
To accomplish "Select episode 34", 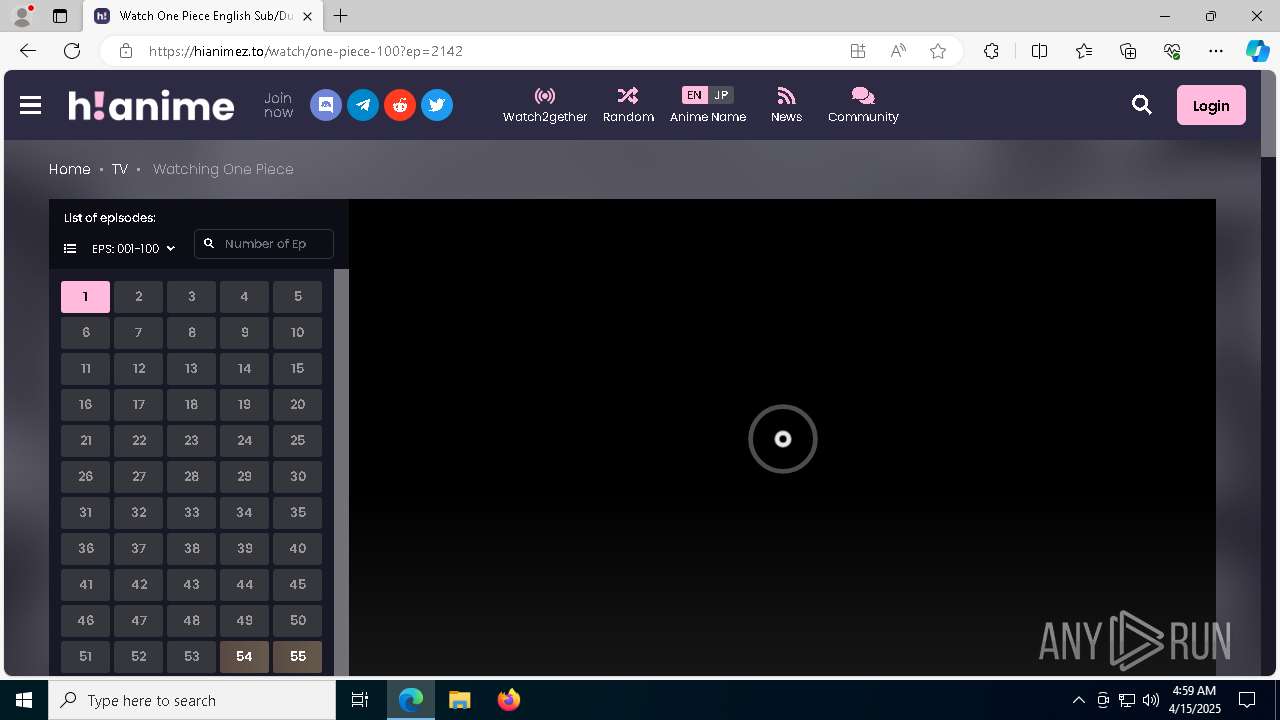I will 244,513.
